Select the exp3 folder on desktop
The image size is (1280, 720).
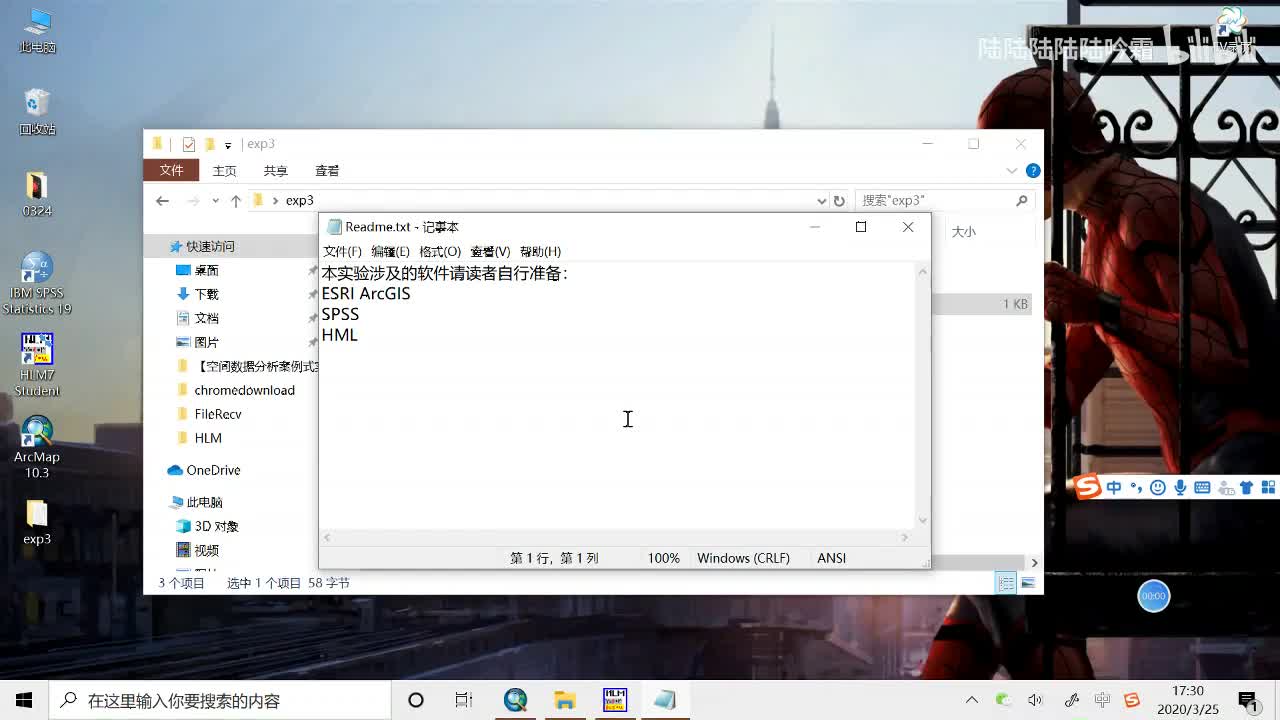coord(37,522)
